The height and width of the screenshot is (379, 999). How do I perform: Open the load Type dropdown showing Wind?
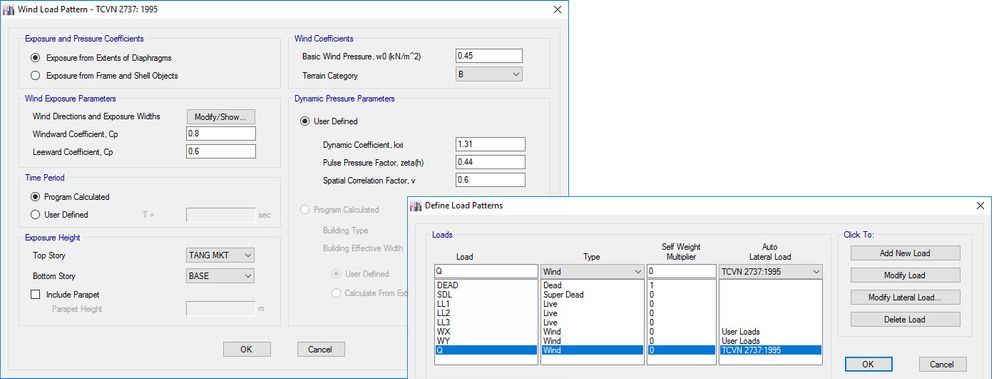coord(592,271)
